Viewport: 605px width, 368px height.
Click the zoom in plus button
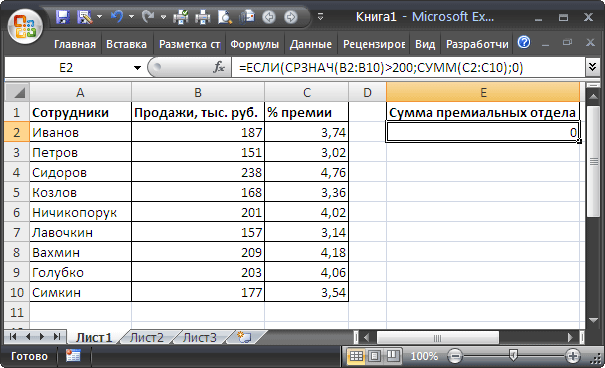point(573,356)
